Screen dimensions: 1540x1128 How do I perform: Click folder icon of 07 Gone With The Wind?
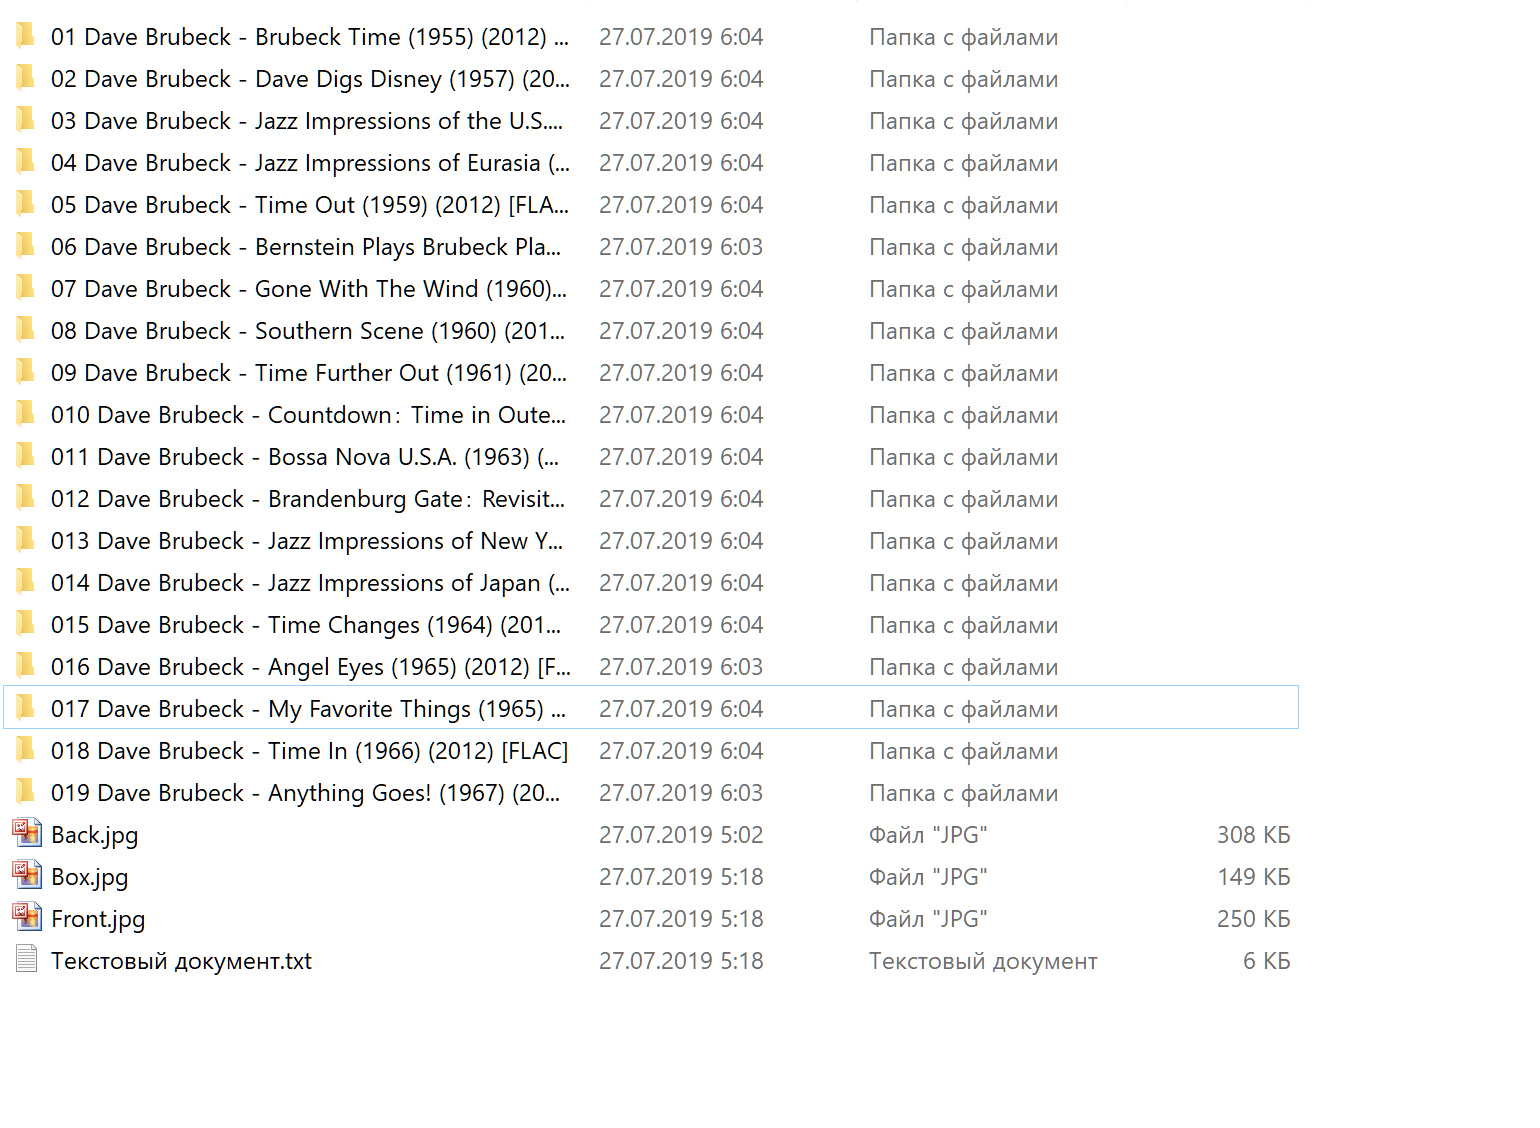pyautogui.click(x=25, y=289)
